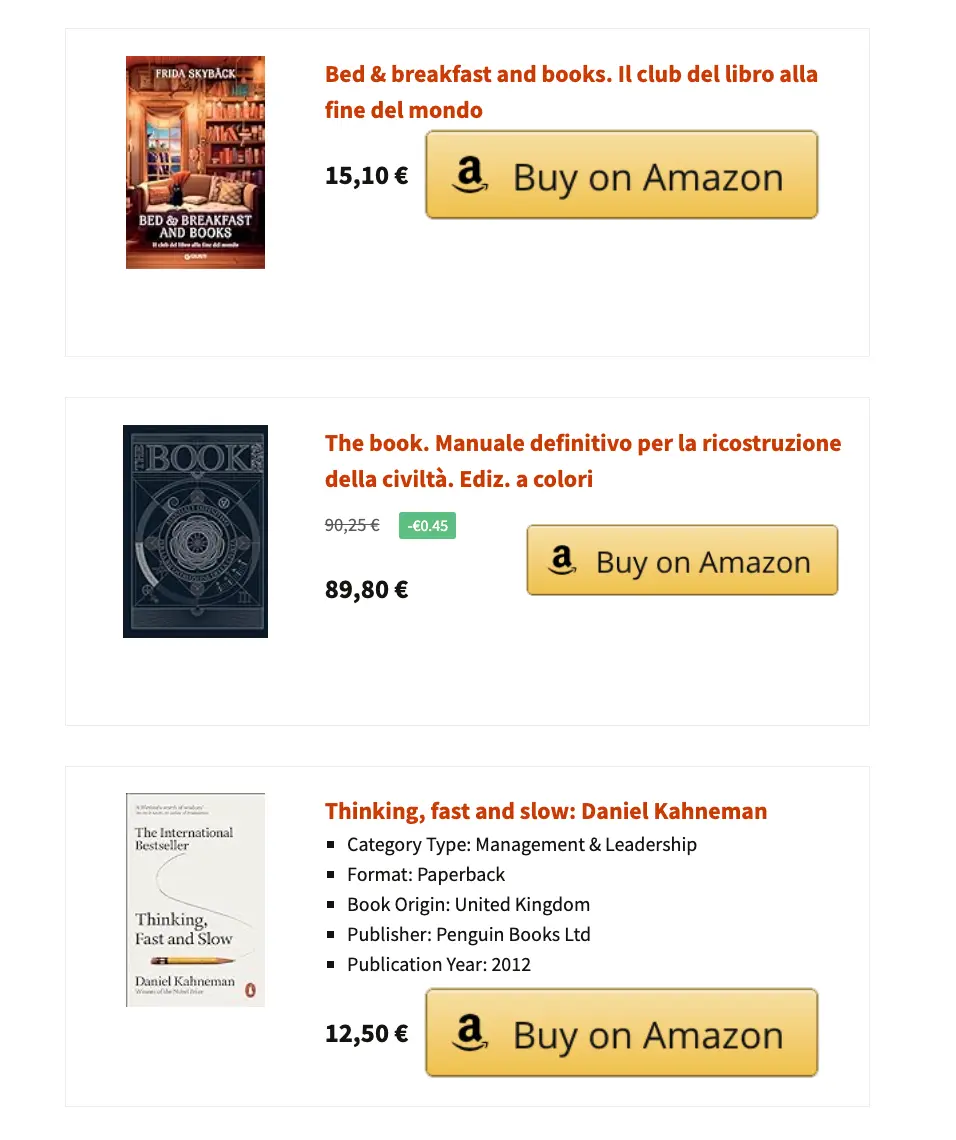Open The Book dark cover thumbnail
This screenshot has width=956, height=1140.
click(x=195, y=531)
